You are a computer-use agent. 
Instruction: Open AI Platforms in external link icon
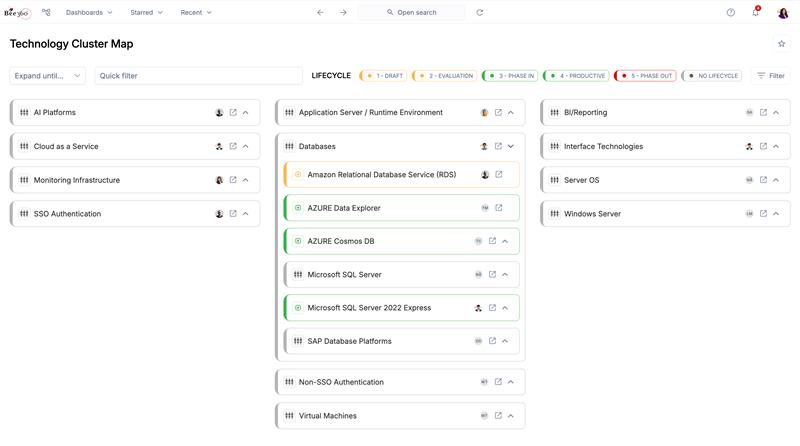pos(233,113)
